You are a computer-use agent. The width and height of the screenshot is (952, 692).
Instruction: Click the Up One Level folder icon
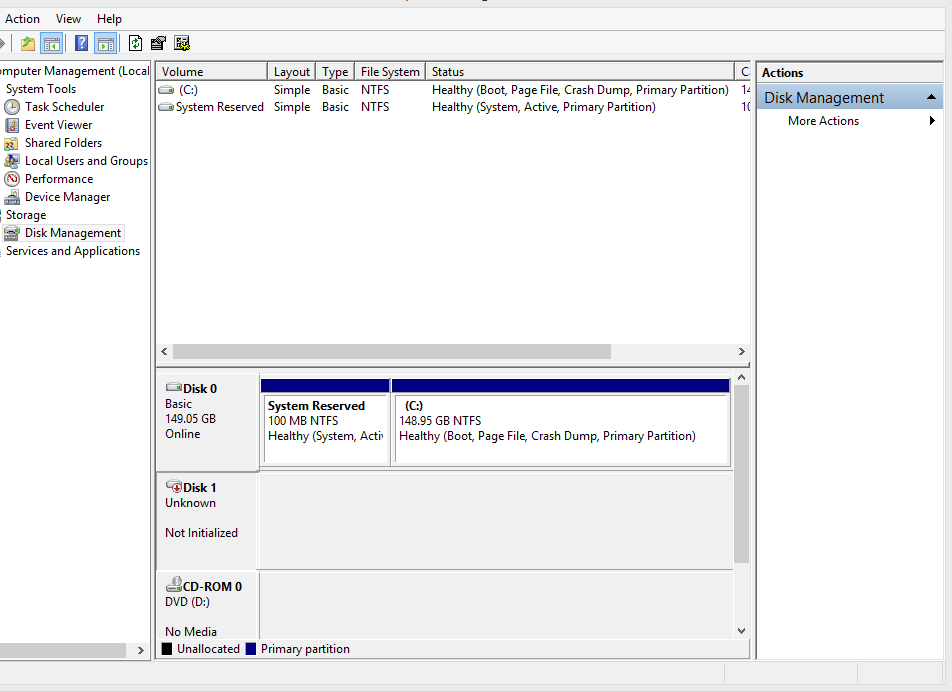(28, 44)
